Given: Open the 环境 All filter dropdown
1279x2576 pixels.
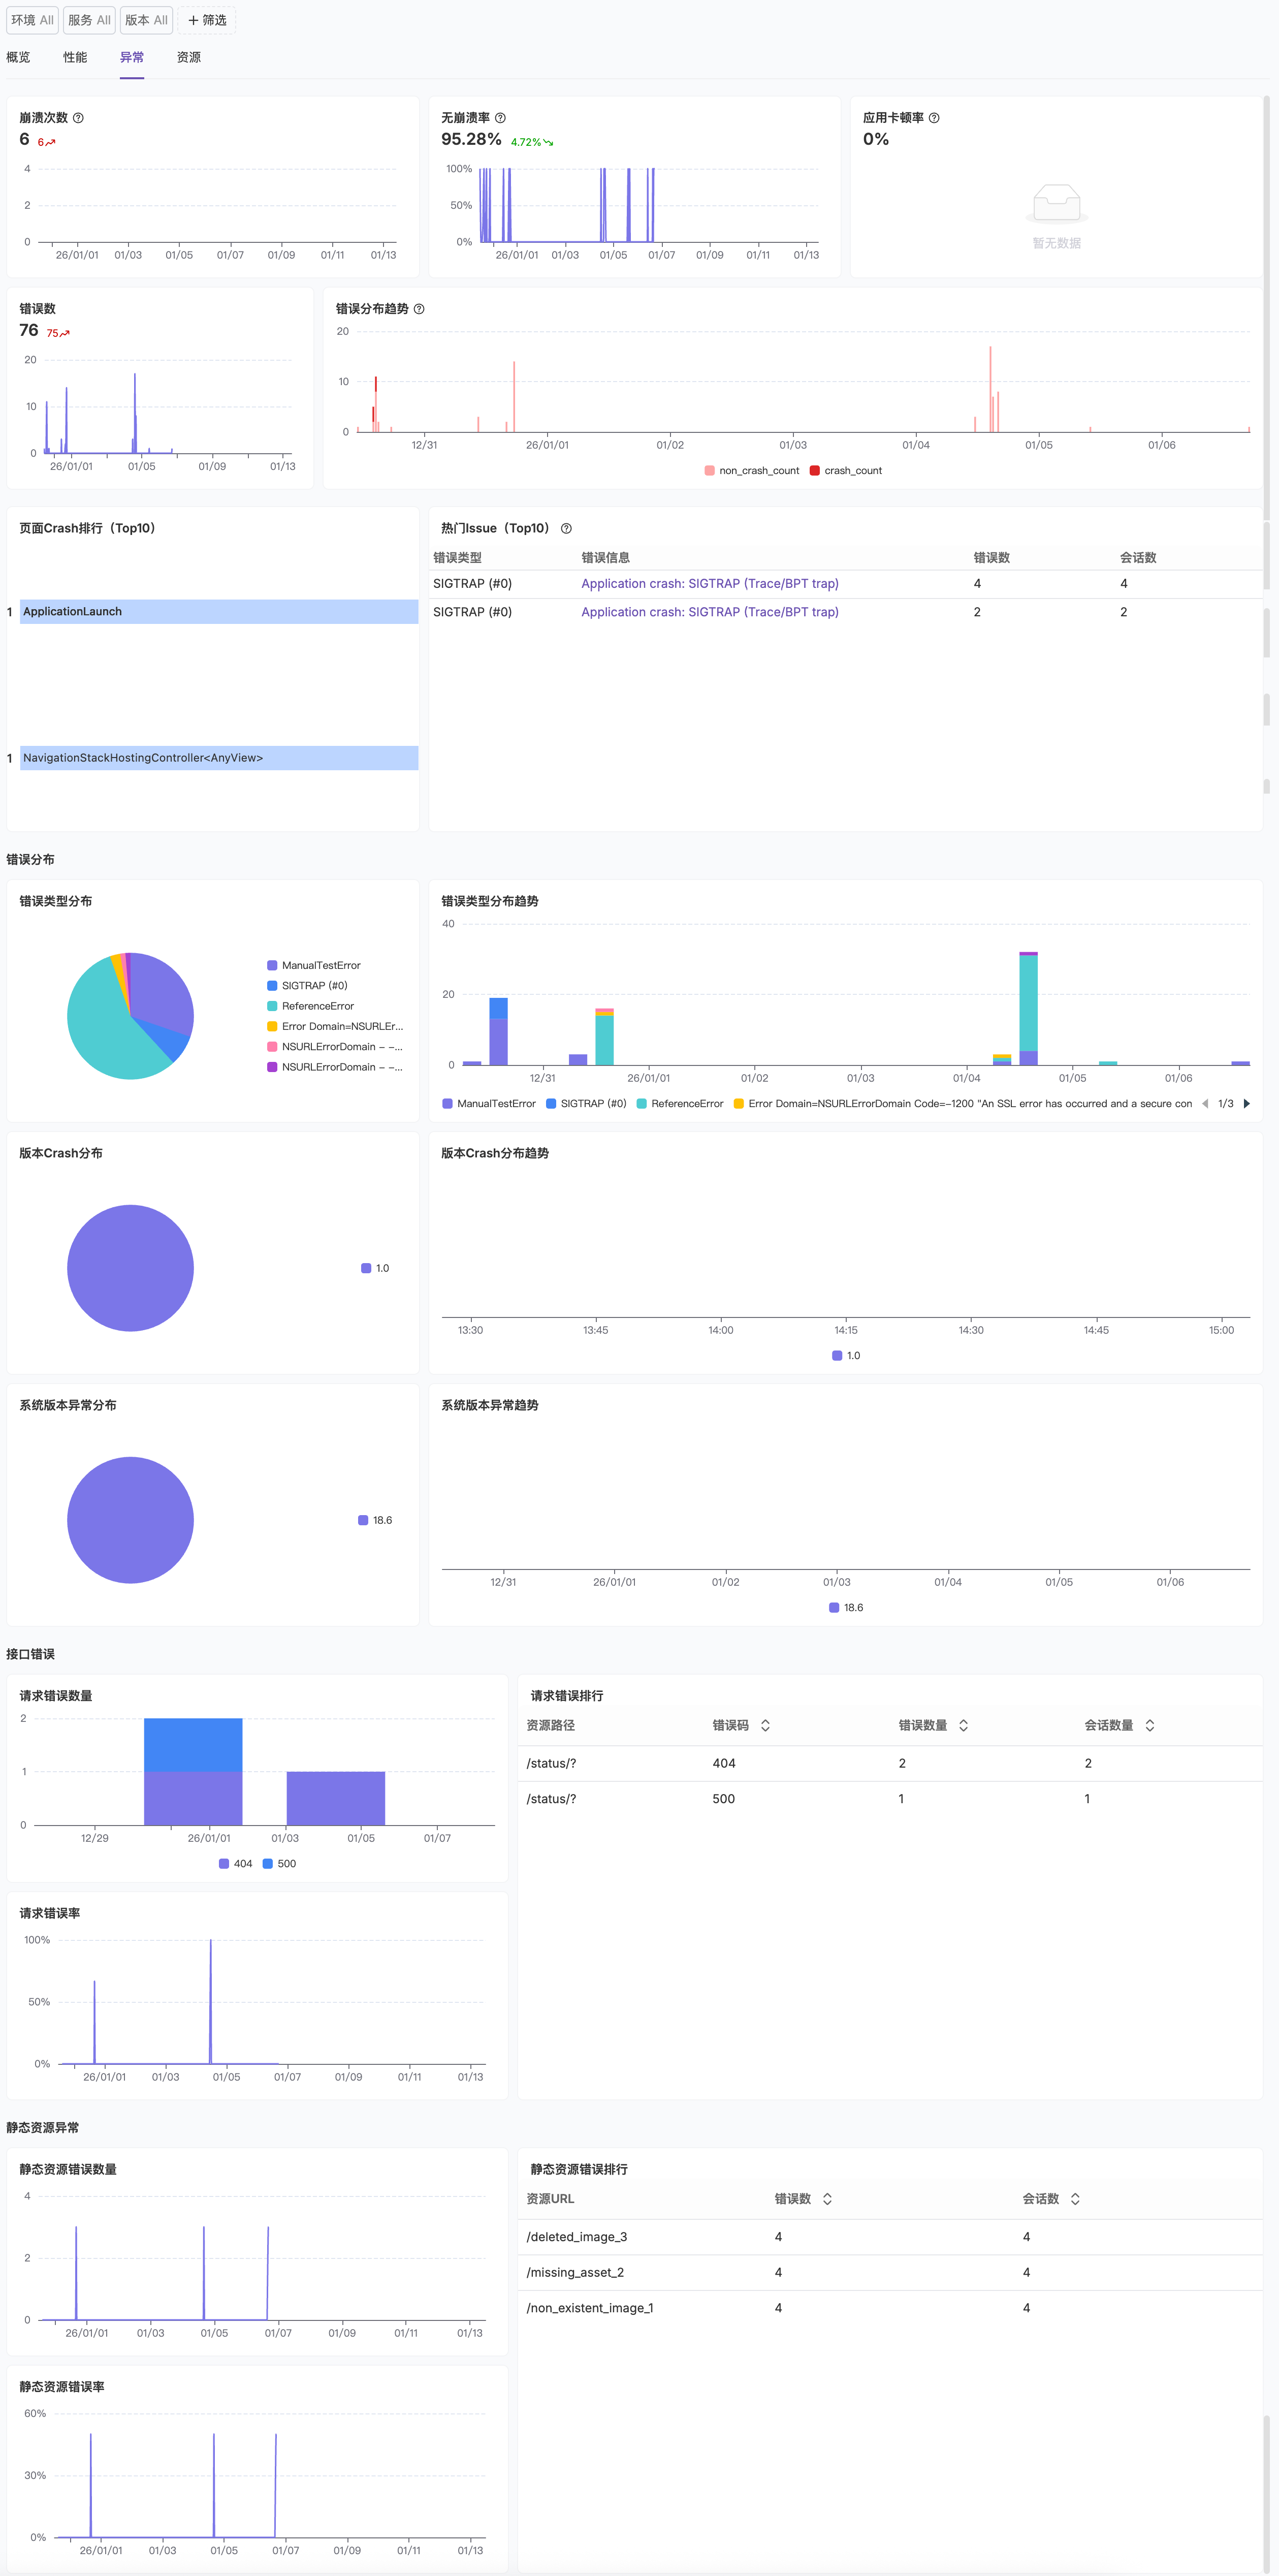Looking at the screenshot, I should 32,20.
